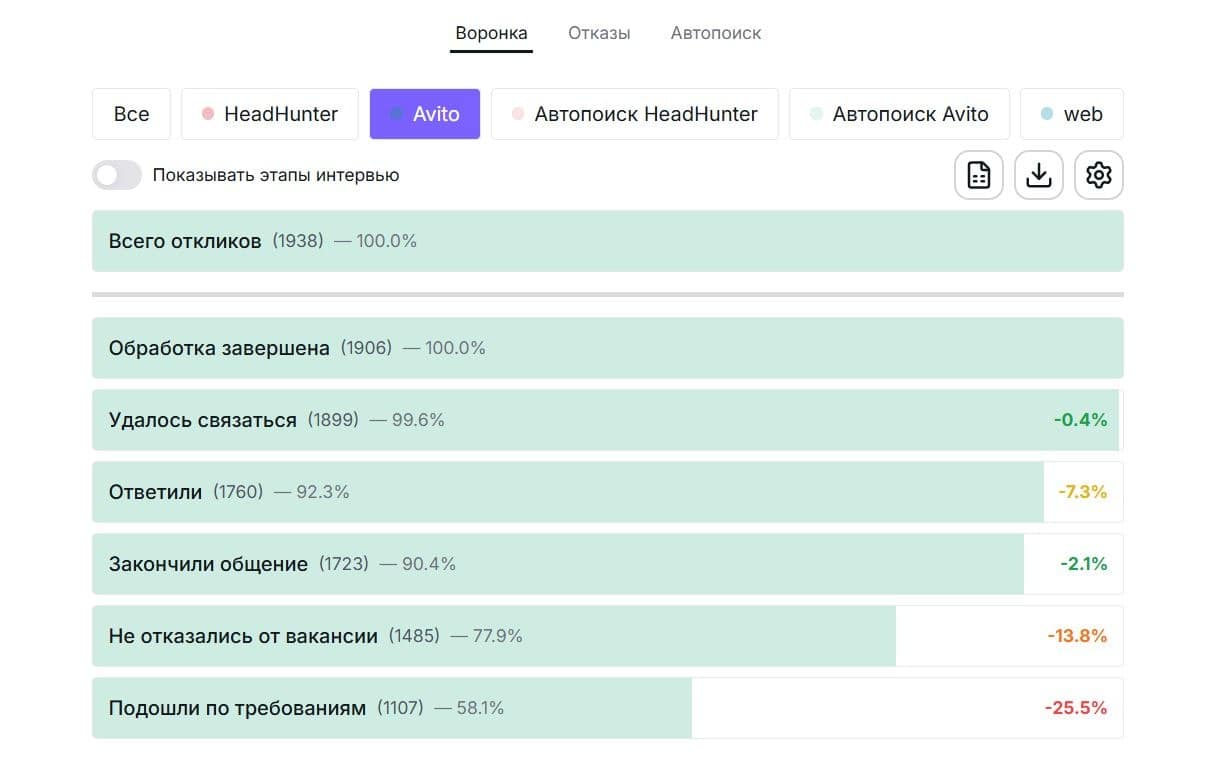Click 'Не отказались от вакансии' row label
Screen dimensions: 1214x773
[243, 636]
